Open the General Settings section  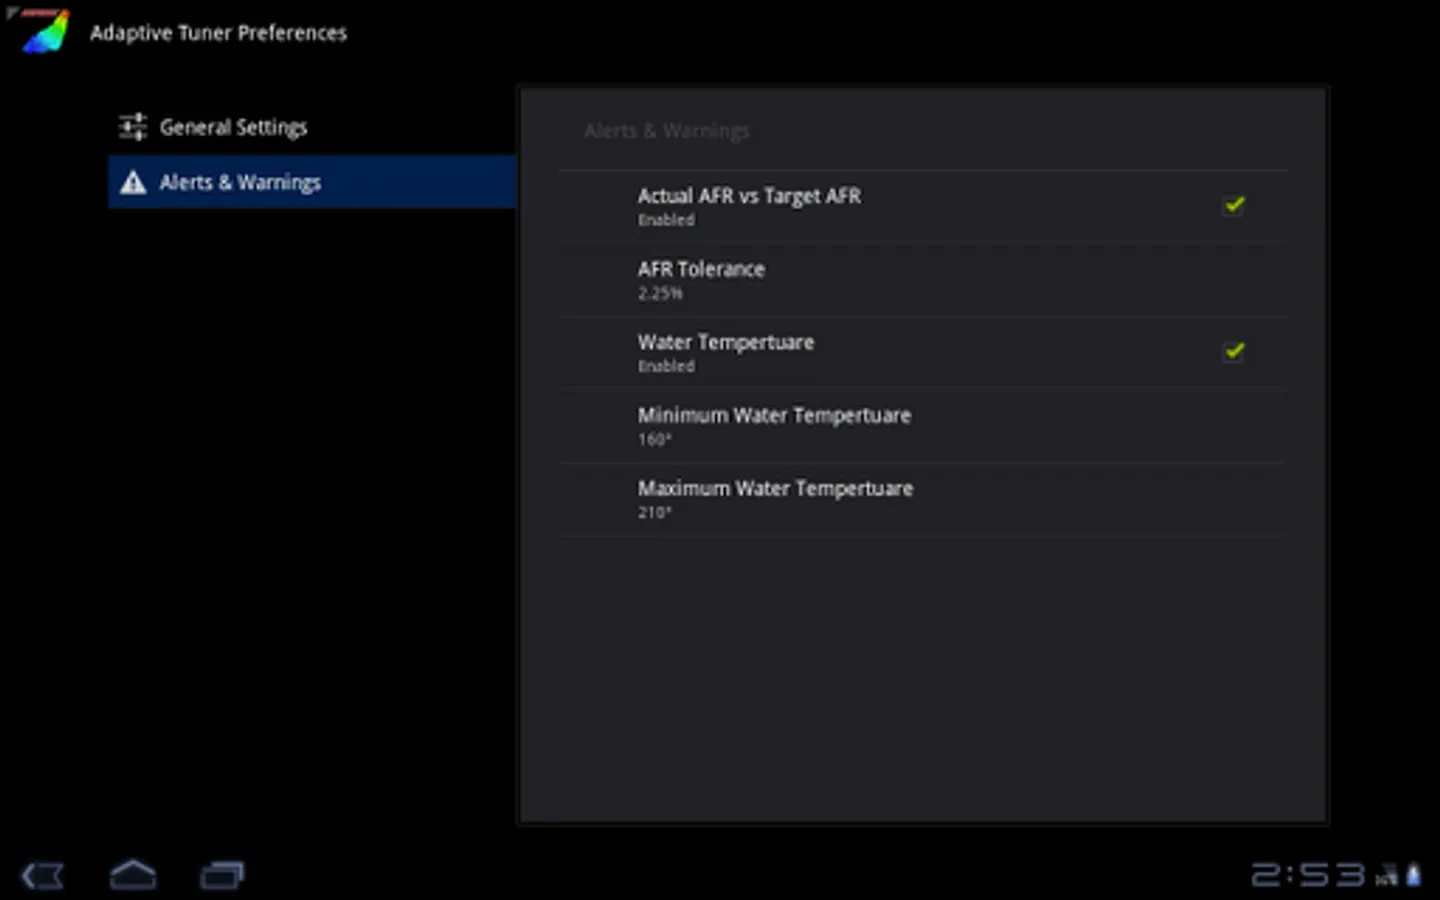coord(312,127)
